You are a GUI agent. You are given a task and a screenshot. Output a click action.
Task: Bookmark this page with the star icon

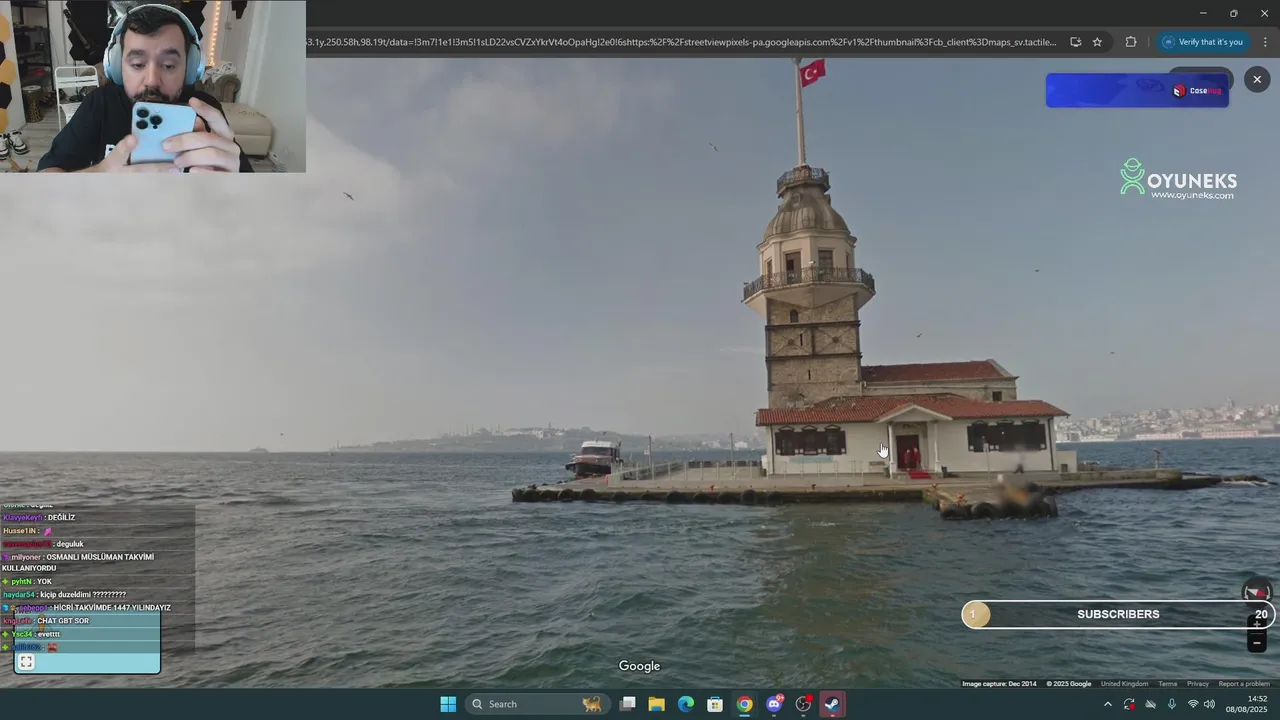pos(1097,42)
